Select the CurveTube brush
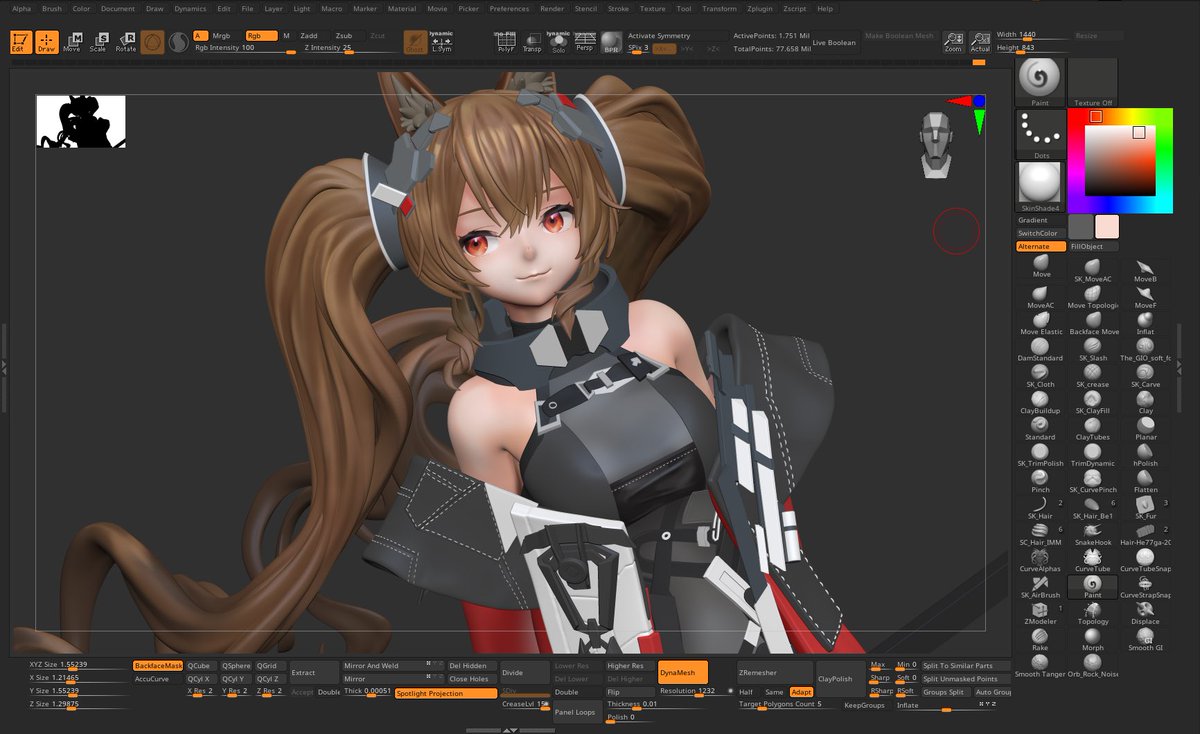The image size is (1200, 734). [x=1093, y=561]
